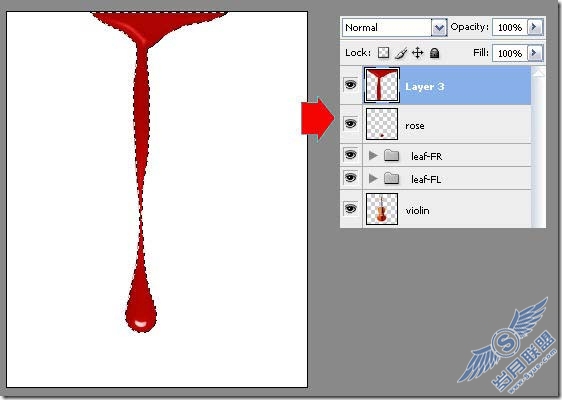This screenshot has width=562, height=400.
Task: Expand the leaf-FL group triangle
Action: coord(373,178)
